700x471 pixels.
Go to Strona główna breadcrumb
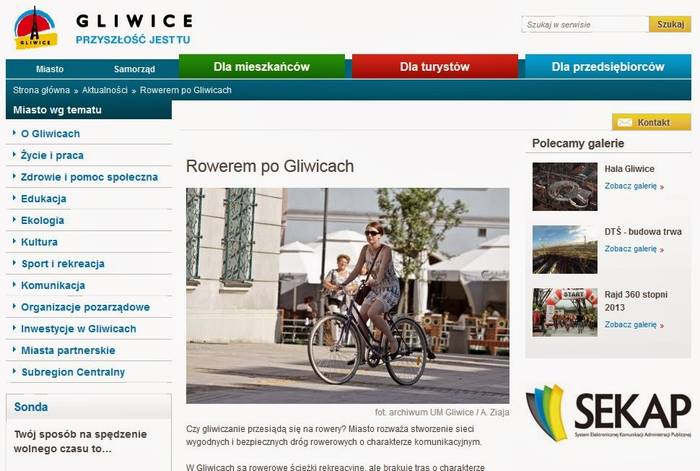(42, 90)
